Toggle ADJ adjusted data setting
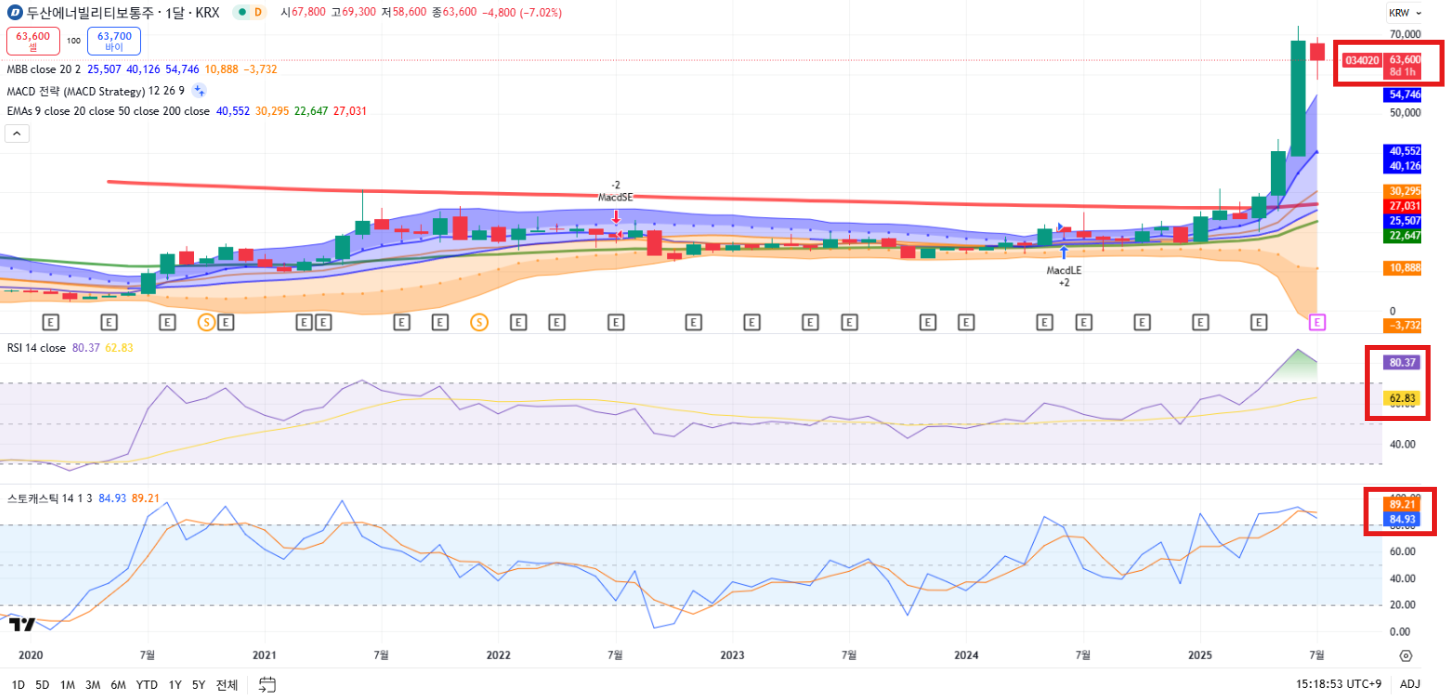Viewport: 1445px width, 695px height. click(x=1410, y=685)
